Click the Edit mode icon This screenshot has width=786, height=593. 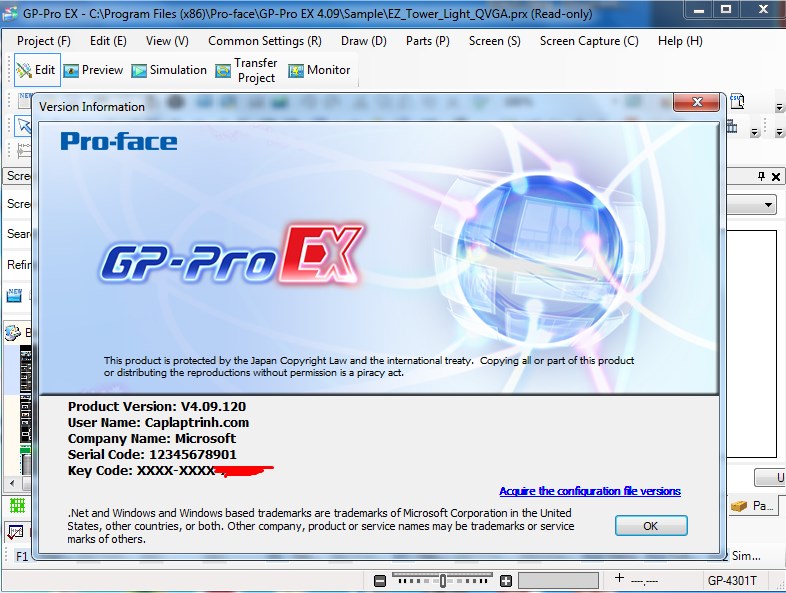pyautogui.click(x=24, y=70)
